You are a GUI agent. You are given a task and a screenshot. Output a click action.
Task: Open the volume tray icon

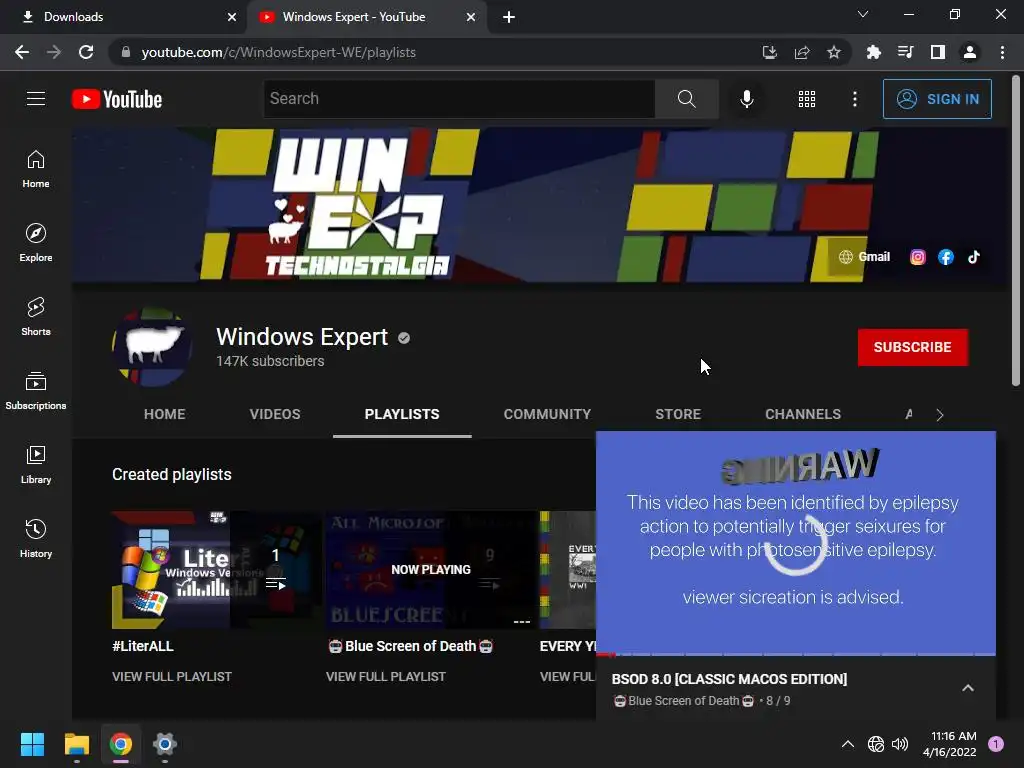click(x=900, y=744)
